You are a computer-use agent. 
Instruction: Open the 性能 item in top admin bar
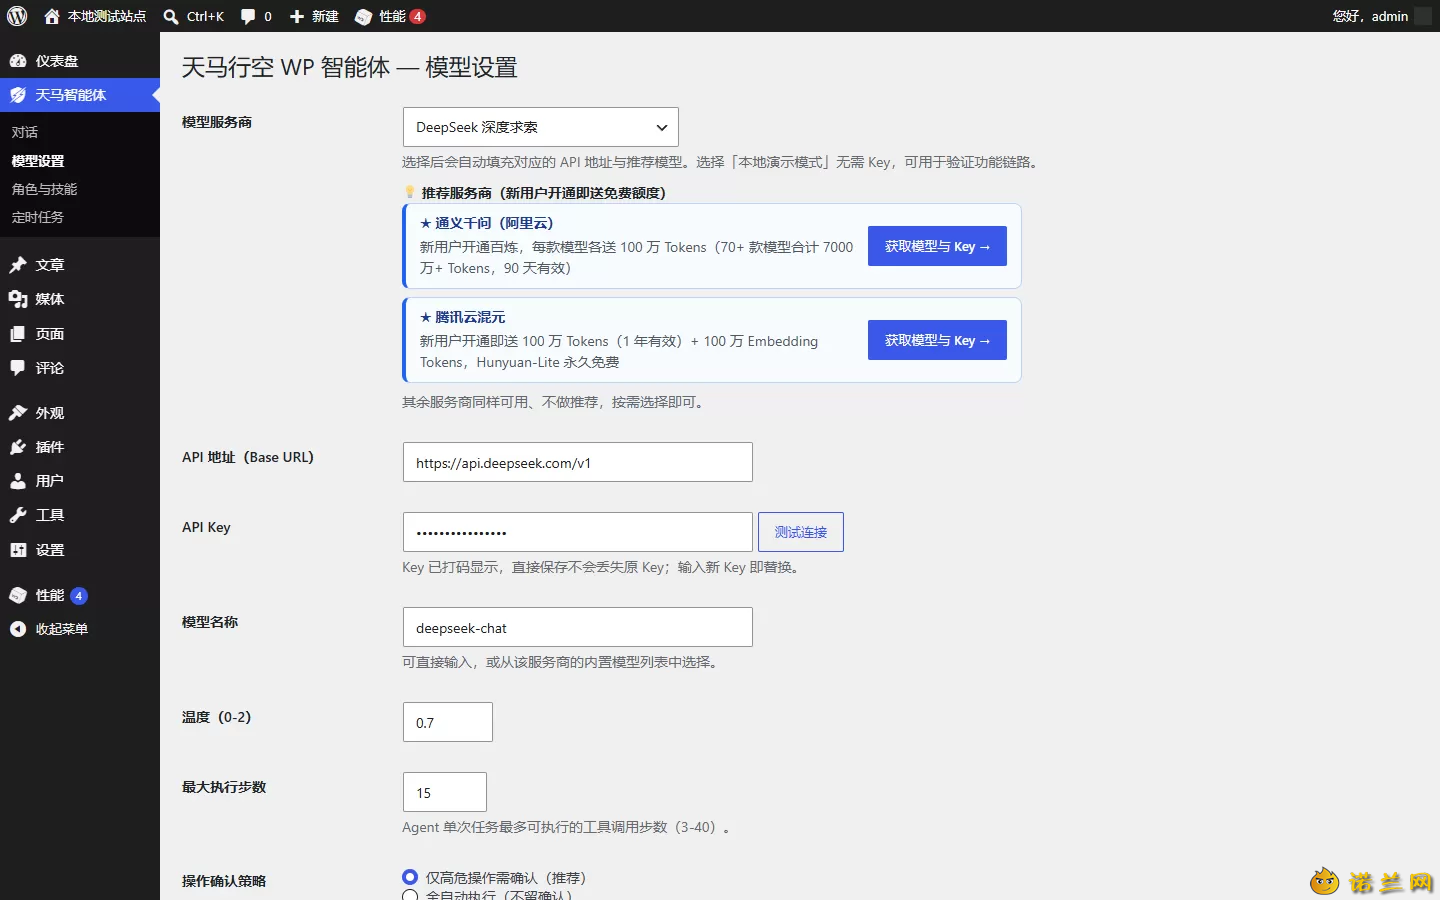click(390, 16)
